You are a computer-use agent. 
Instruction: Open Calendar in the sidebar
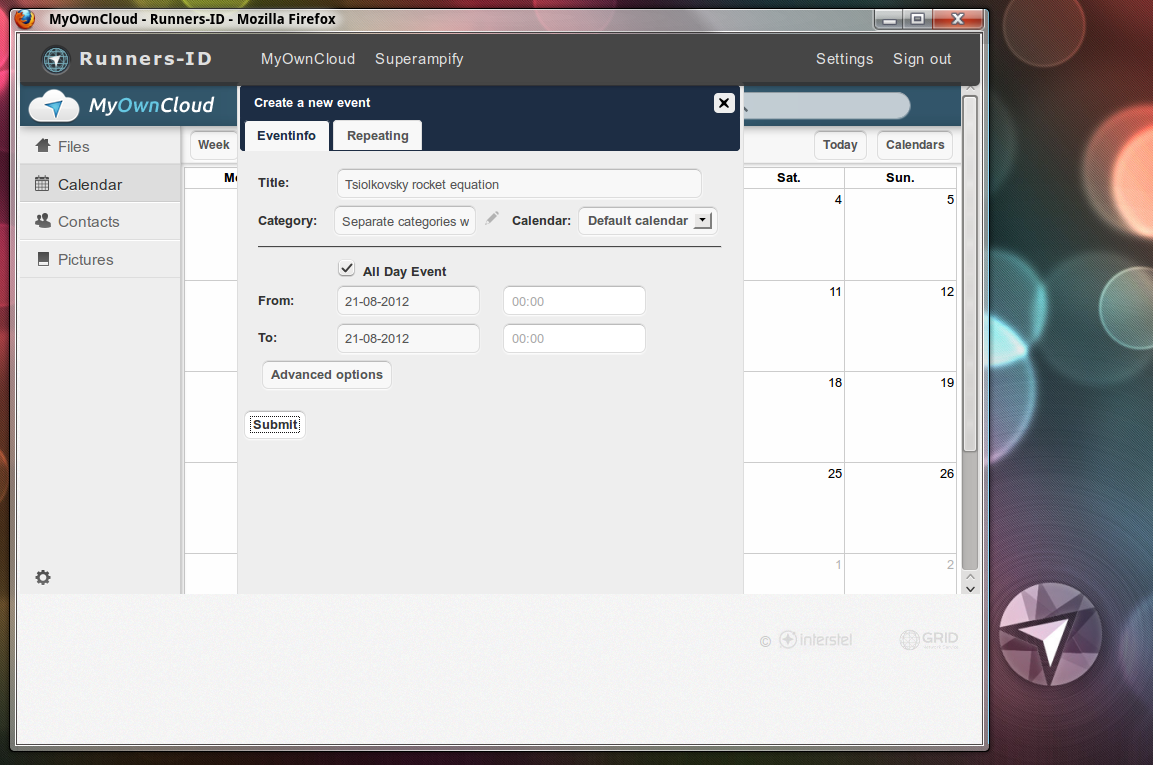click(100, 184)
